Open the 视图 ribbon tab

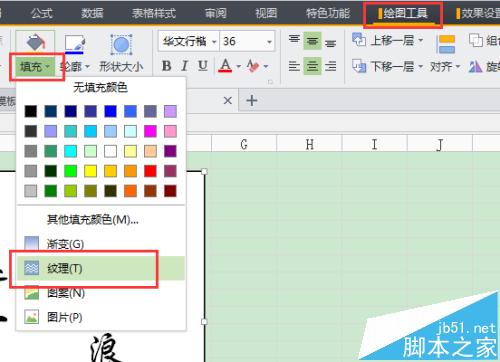(266, 13)
